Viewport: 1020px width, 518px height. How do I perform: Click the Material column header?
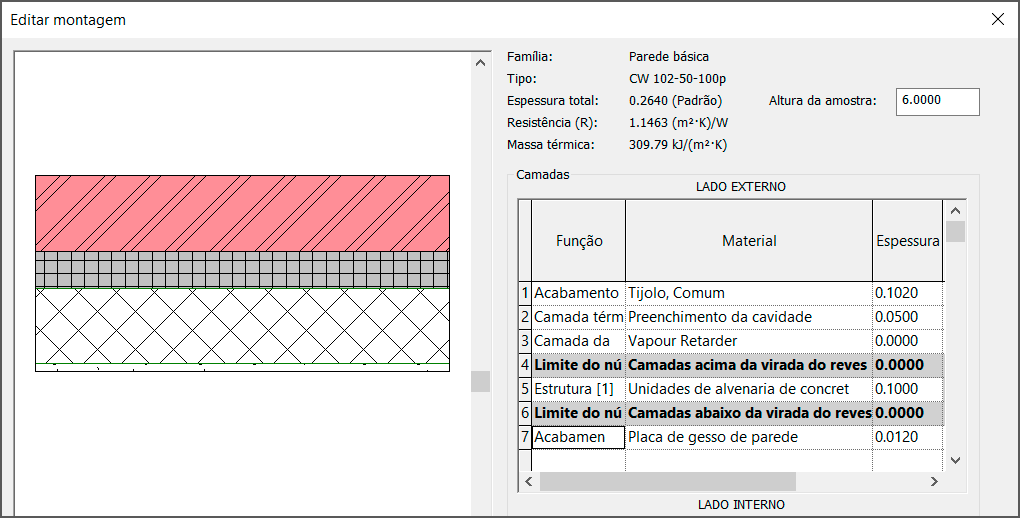pos(748,241)
